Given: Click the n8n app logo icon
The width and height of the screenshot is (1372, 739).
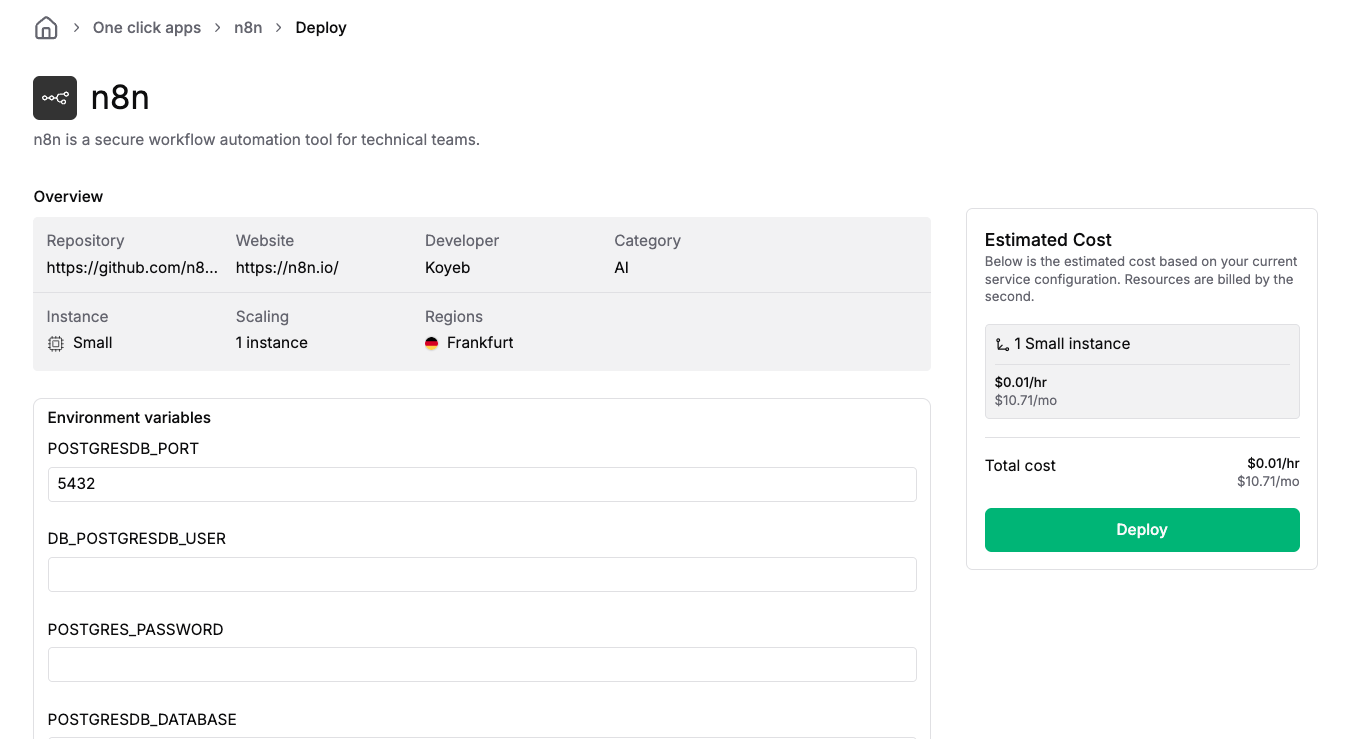Looking at the screenshot, I should pyautogui.click(x=55, y=97).
